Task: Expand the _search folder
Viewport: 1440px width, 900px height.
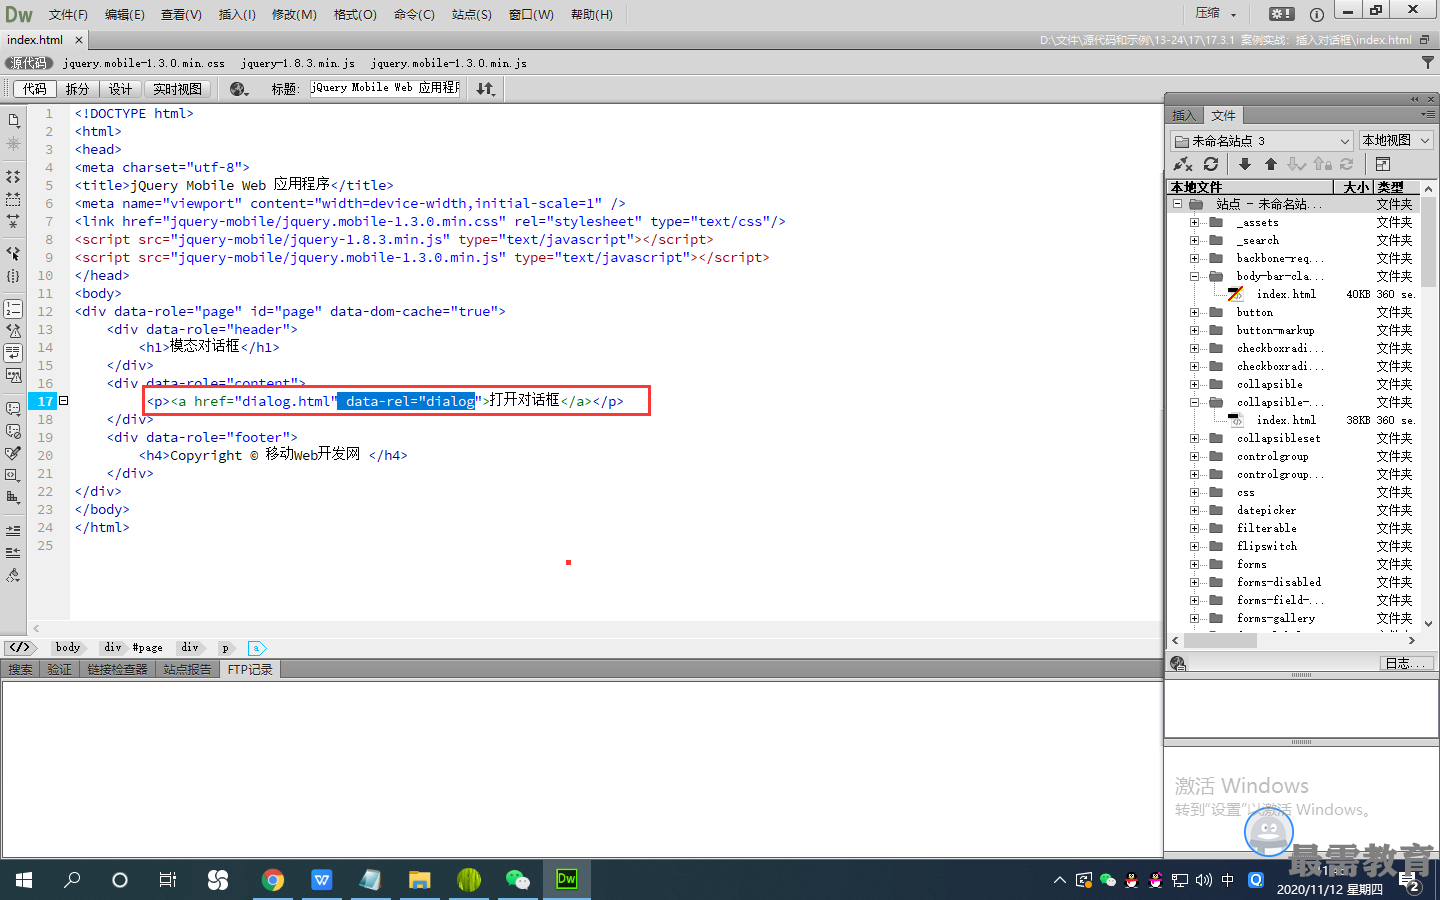Action: point(1194,241)
